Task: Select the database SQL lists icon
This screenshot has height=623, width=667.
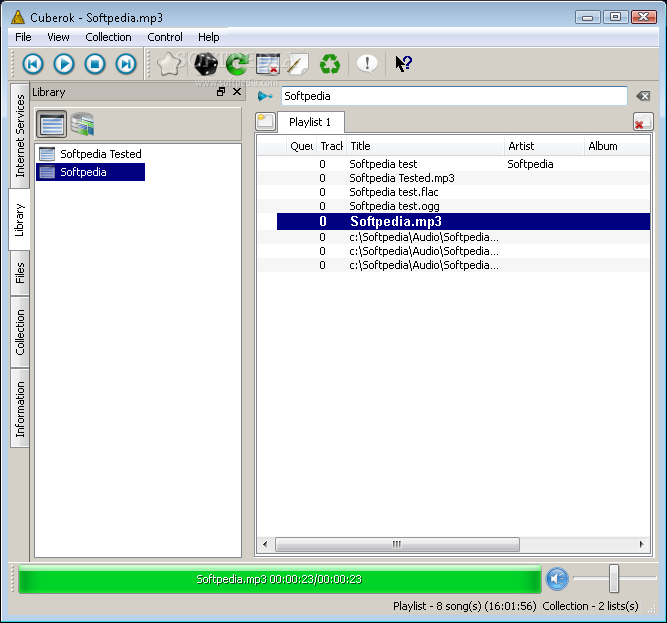Action: click(83, 124)
